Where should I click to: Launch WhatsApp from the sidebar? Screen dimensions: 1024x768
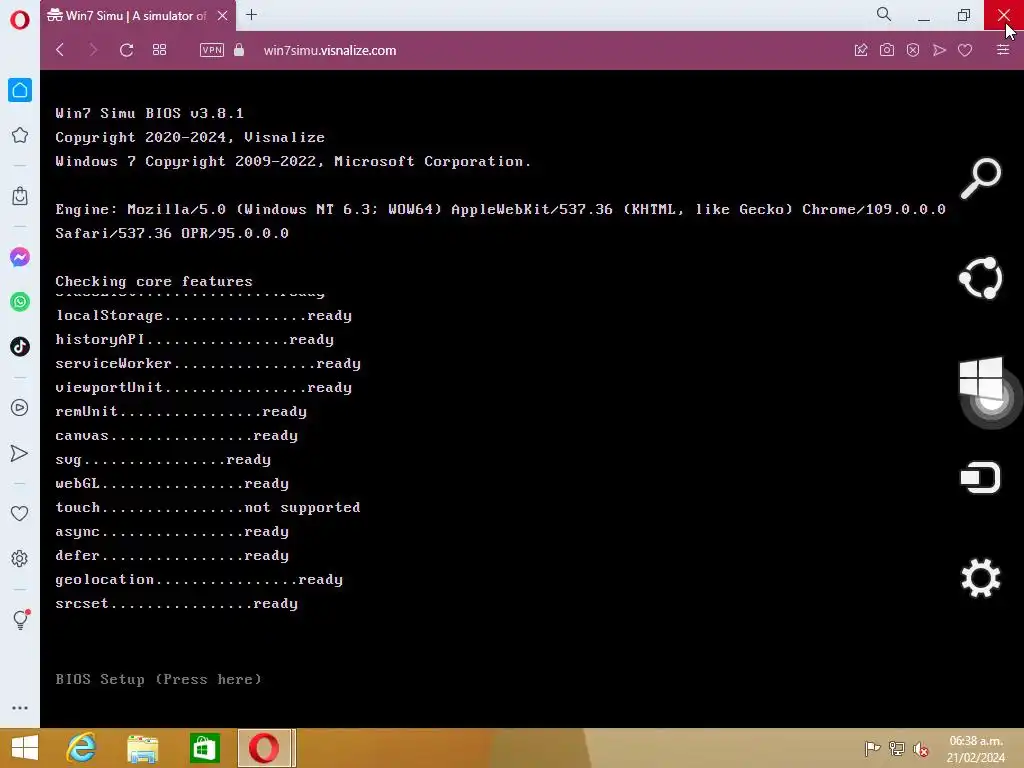[x=20, y=302]
